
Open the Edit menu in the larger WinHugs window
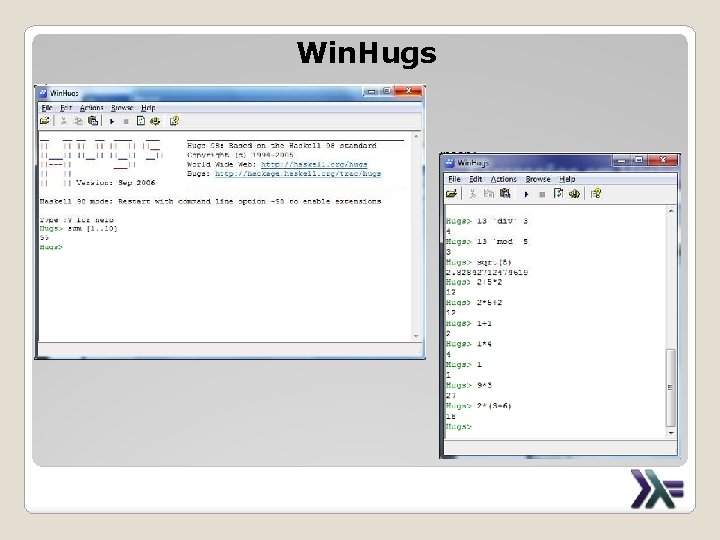click(66, 108)
